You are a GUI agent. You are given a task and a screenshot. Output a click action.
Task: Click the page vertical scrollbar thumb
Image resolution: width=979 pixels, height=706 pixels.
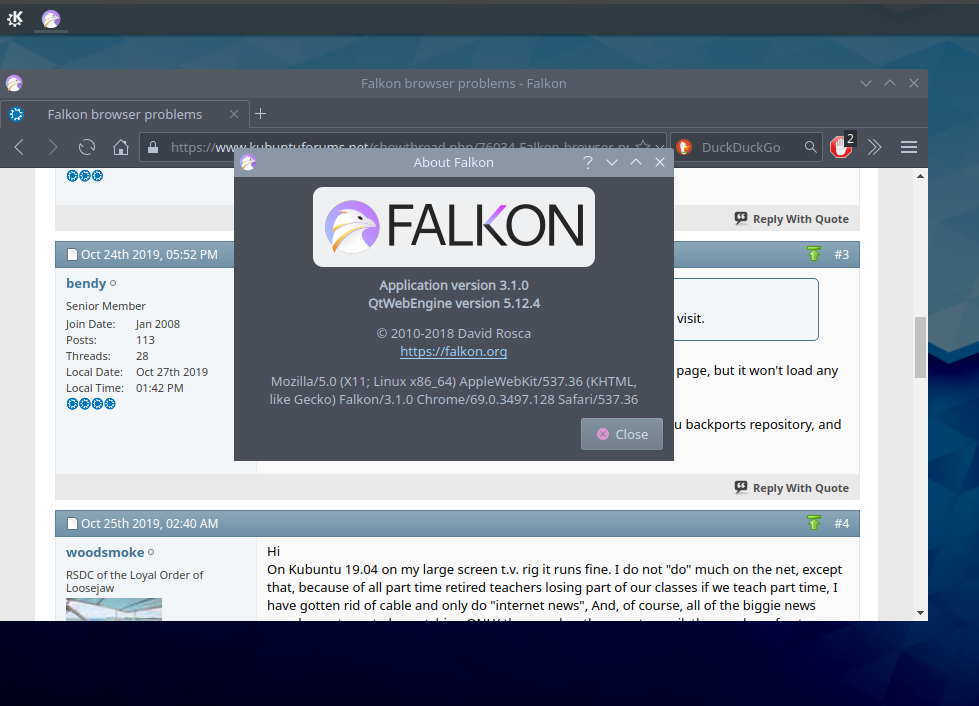coord(919,347)
